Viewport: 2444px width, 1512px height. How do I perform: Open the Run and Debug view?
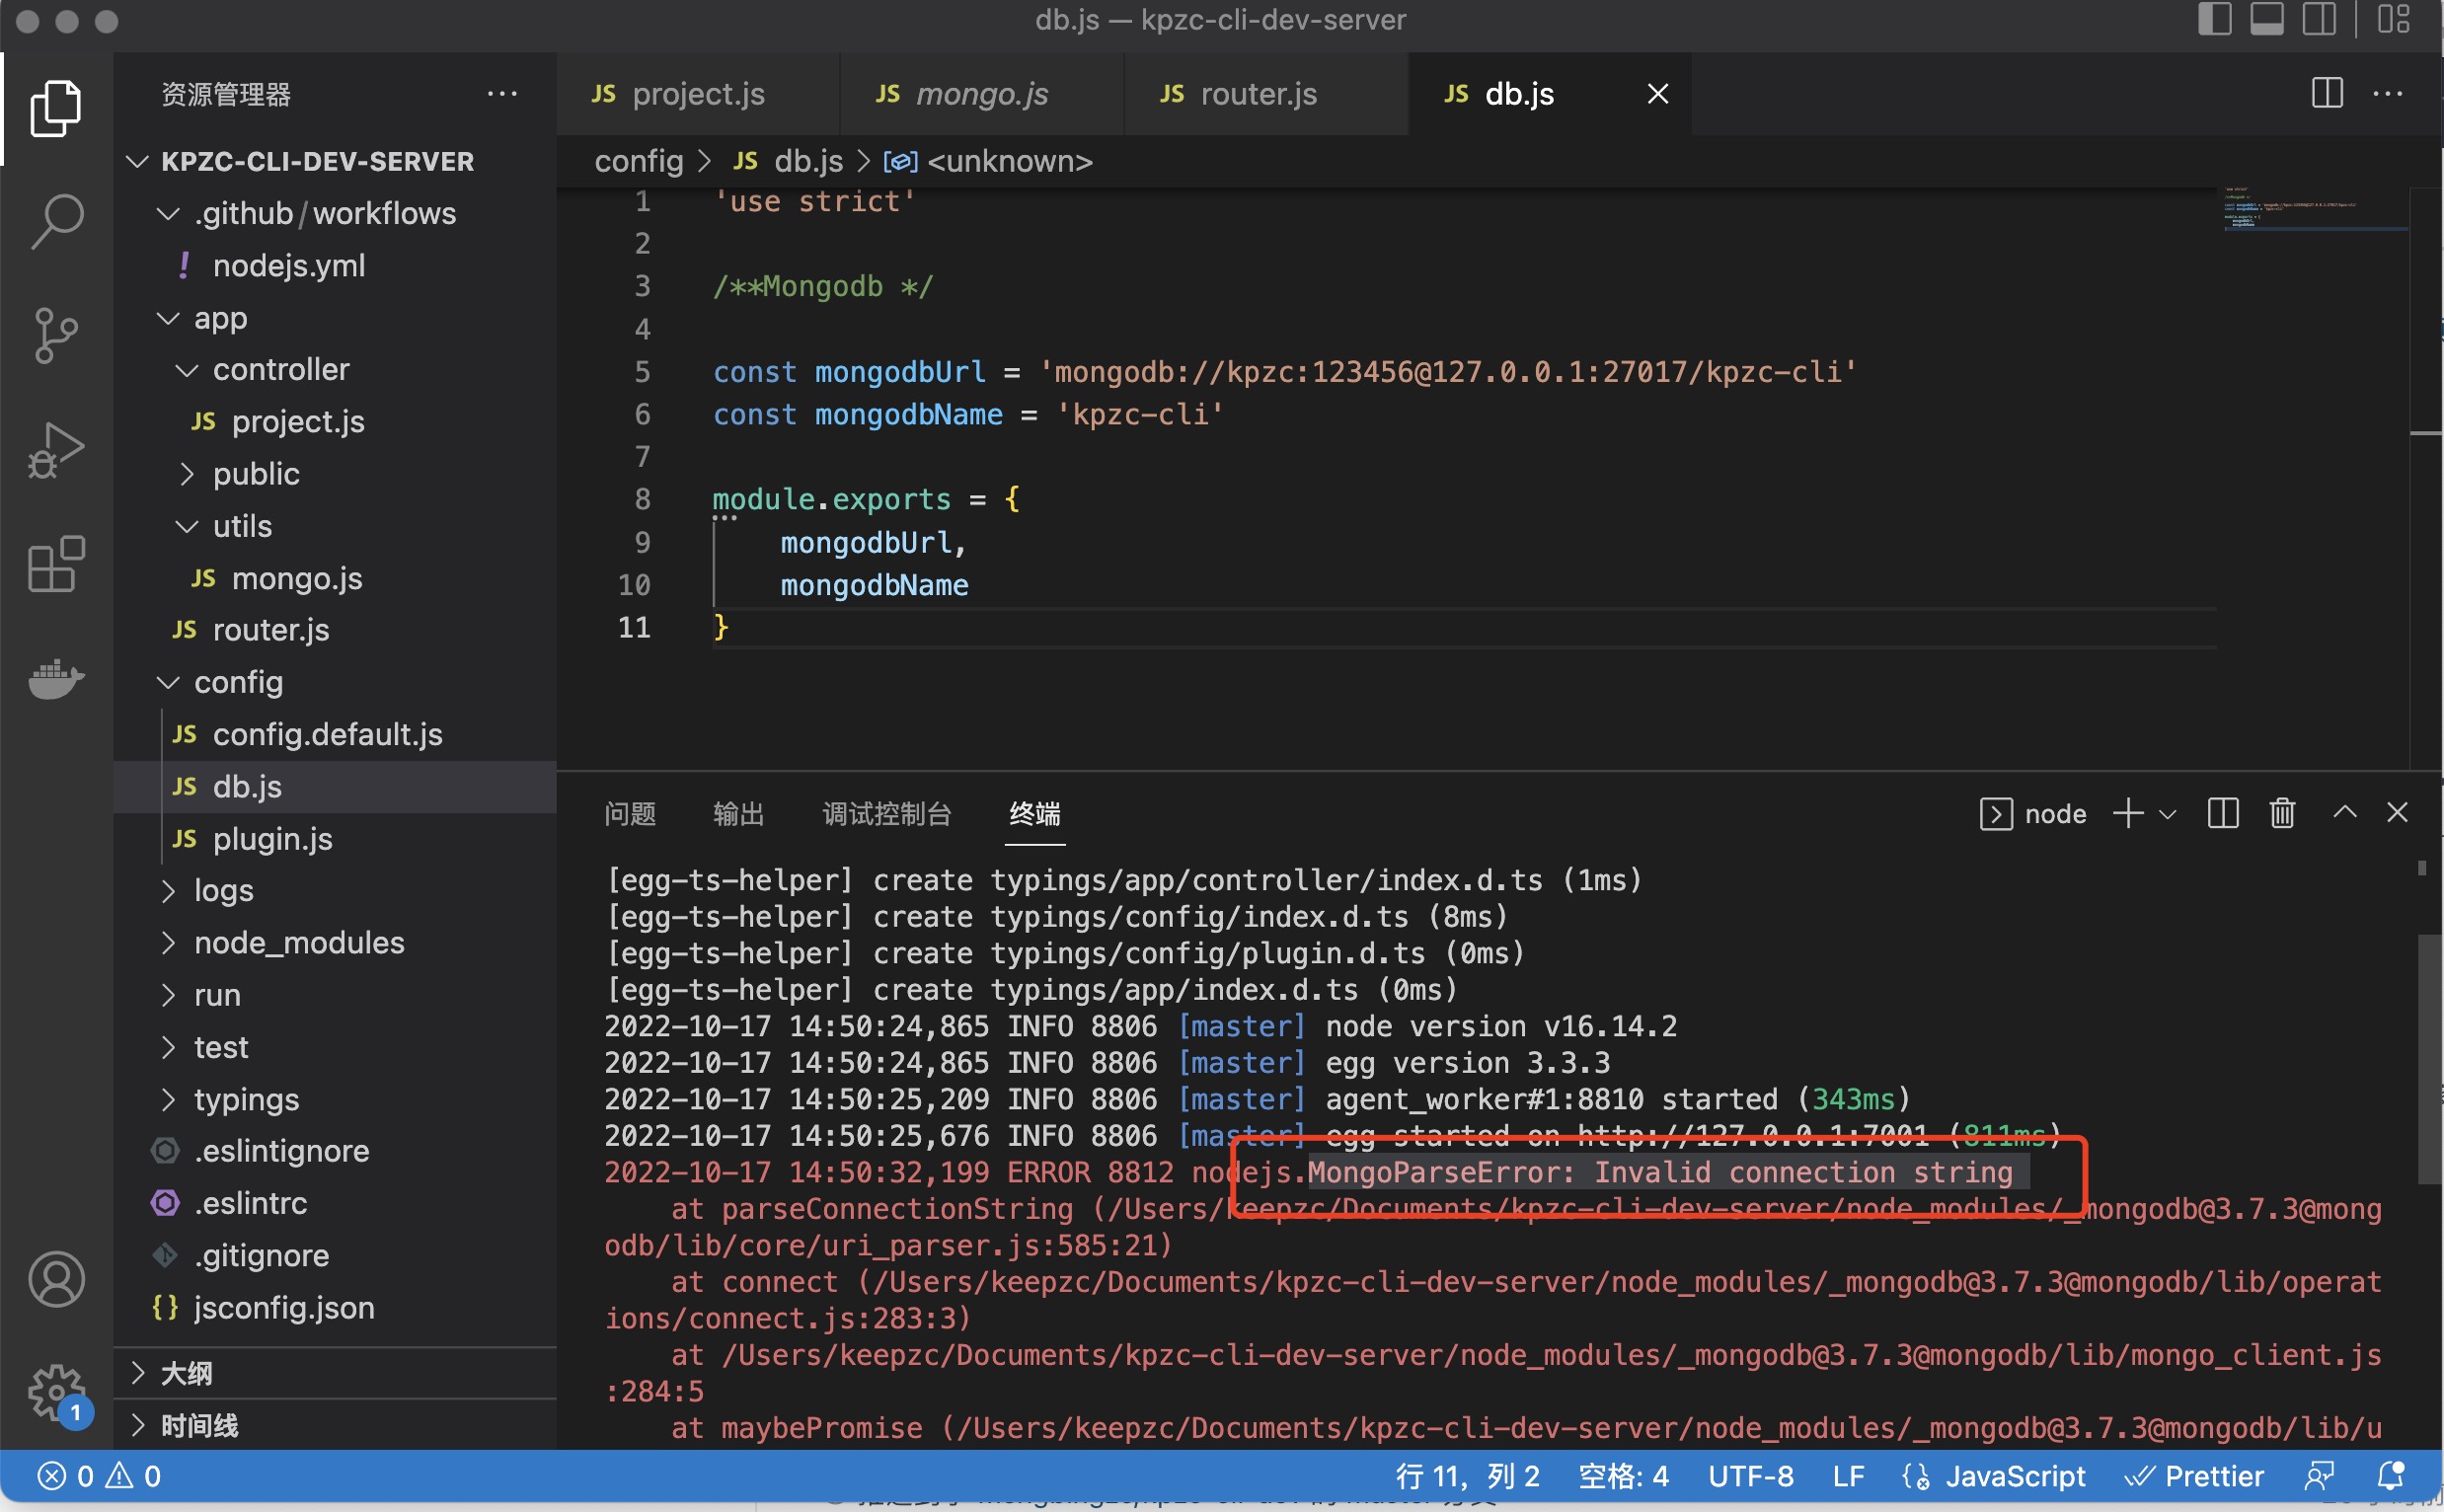pos(56,449)
